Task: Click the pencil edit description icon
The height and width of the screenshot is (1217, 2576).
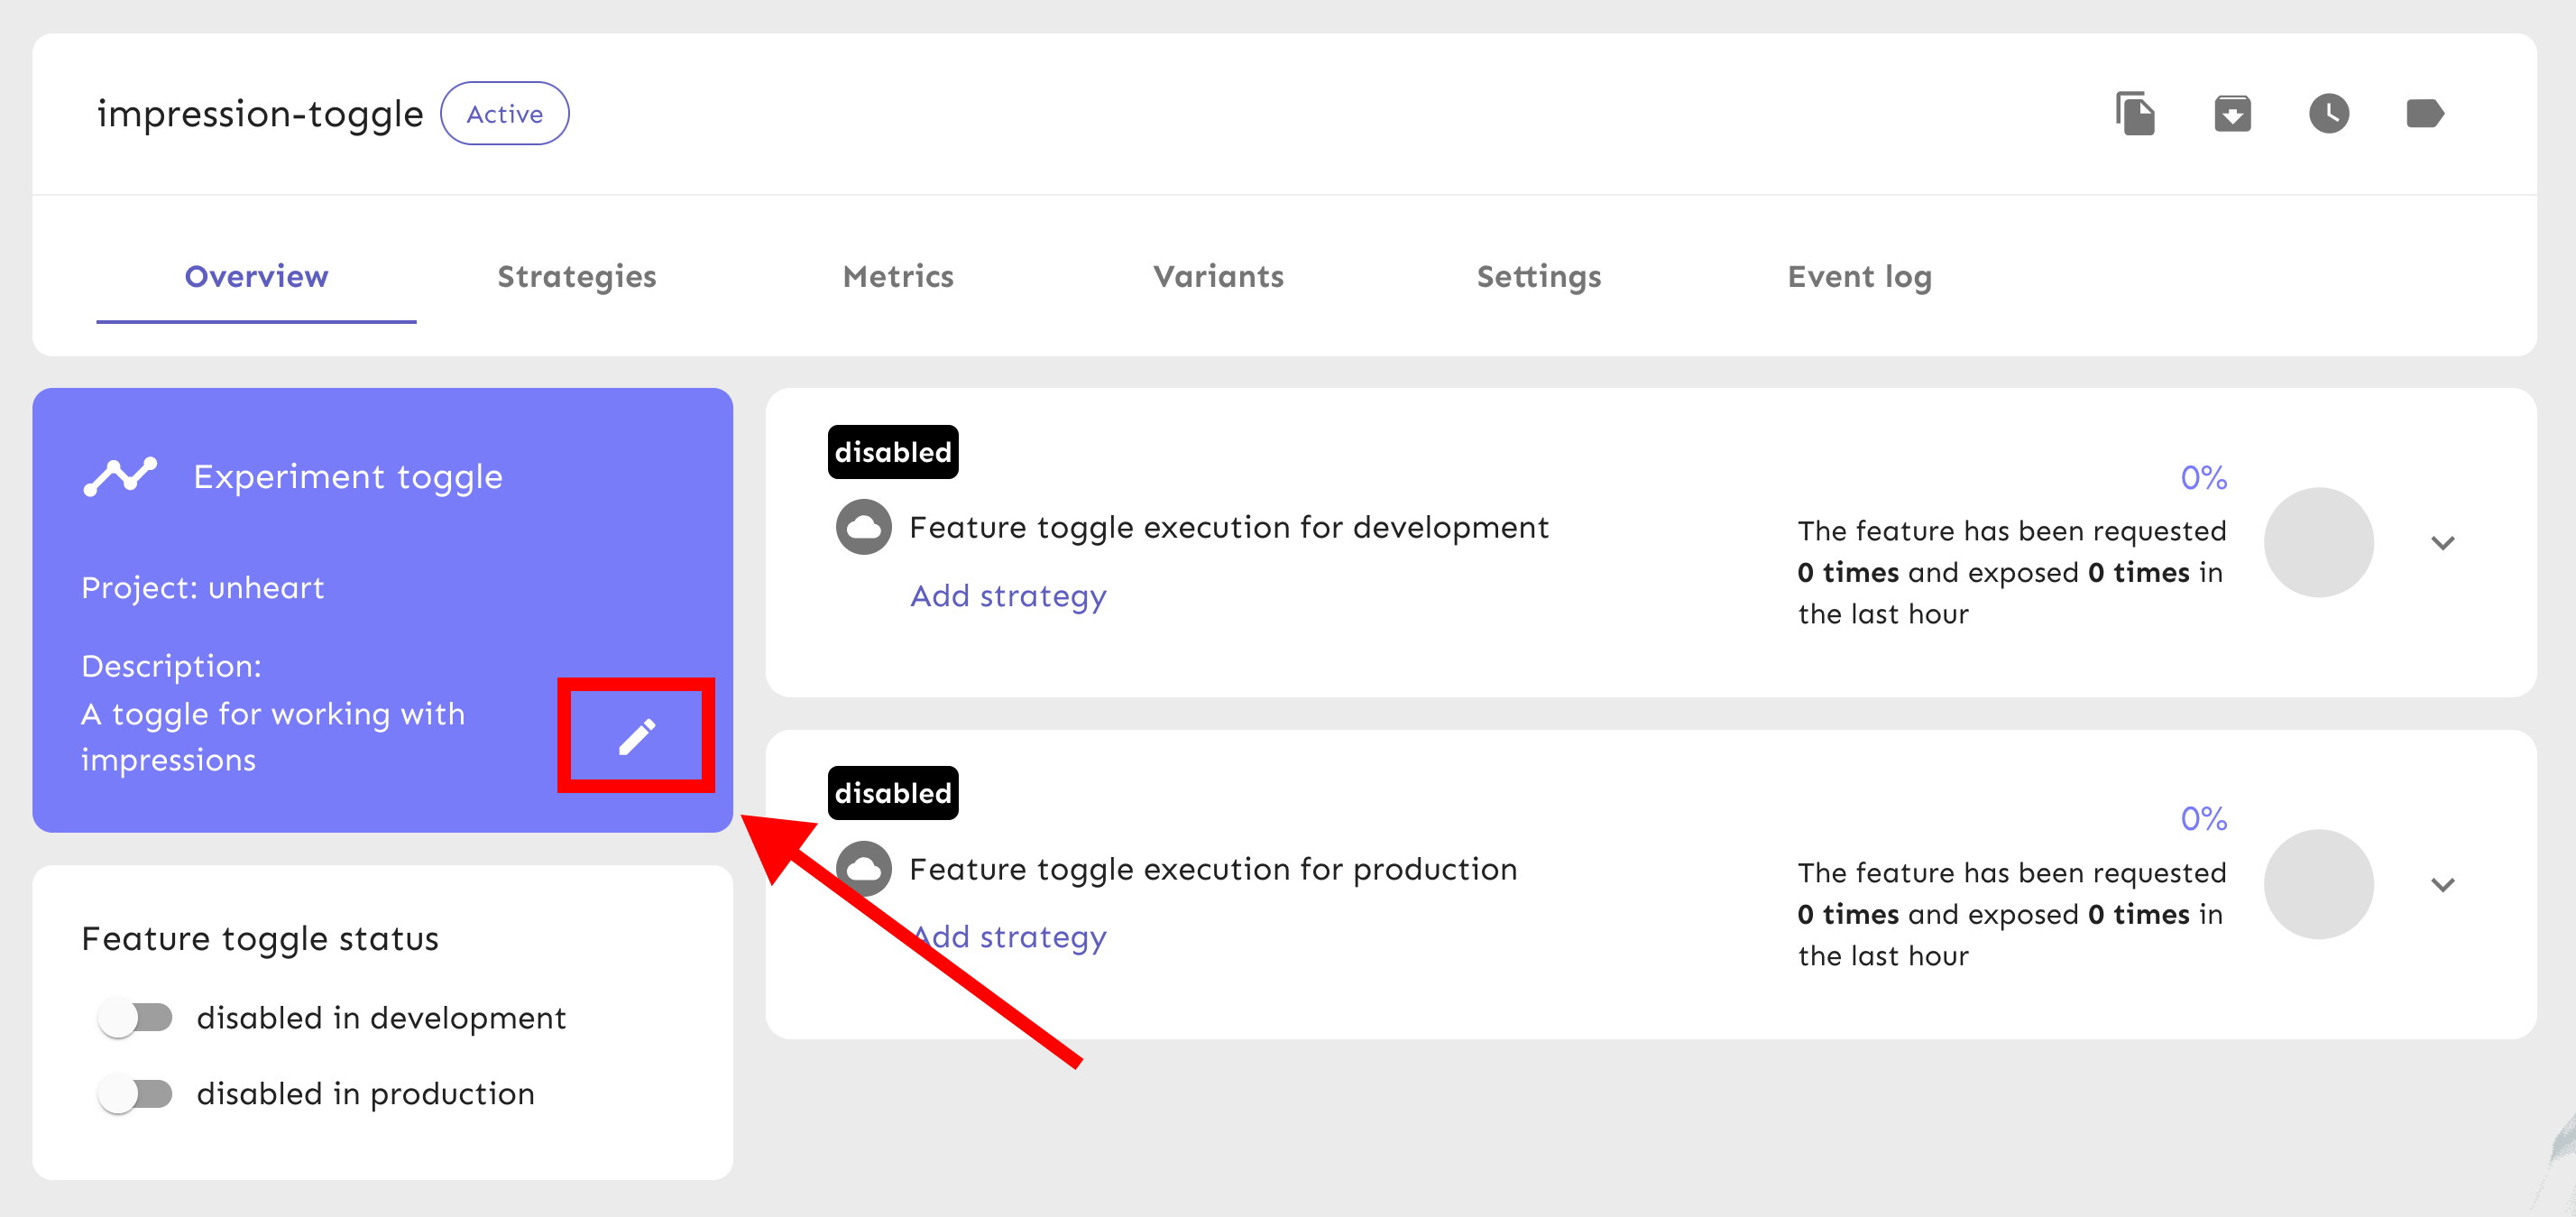Action: pyautogui.click(x=637, y=736)
